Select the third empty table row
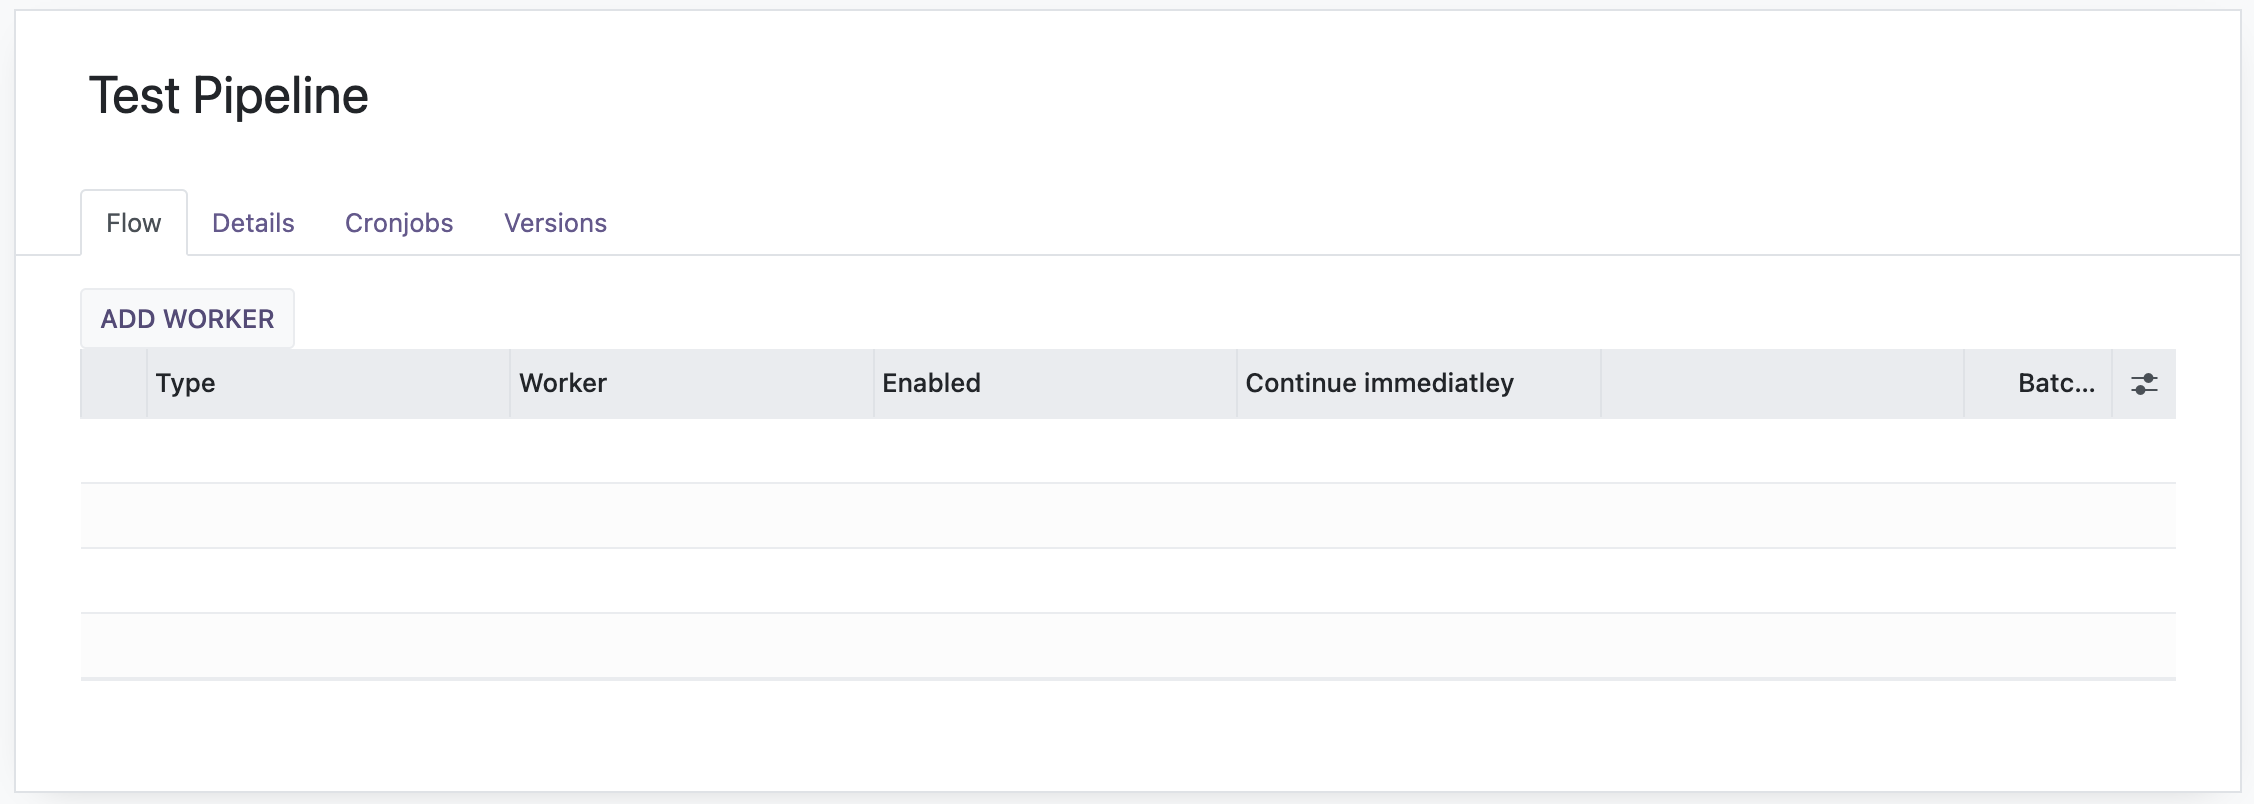The image size is (2254, 804). pyautogui.click(x=1128, y=581)
